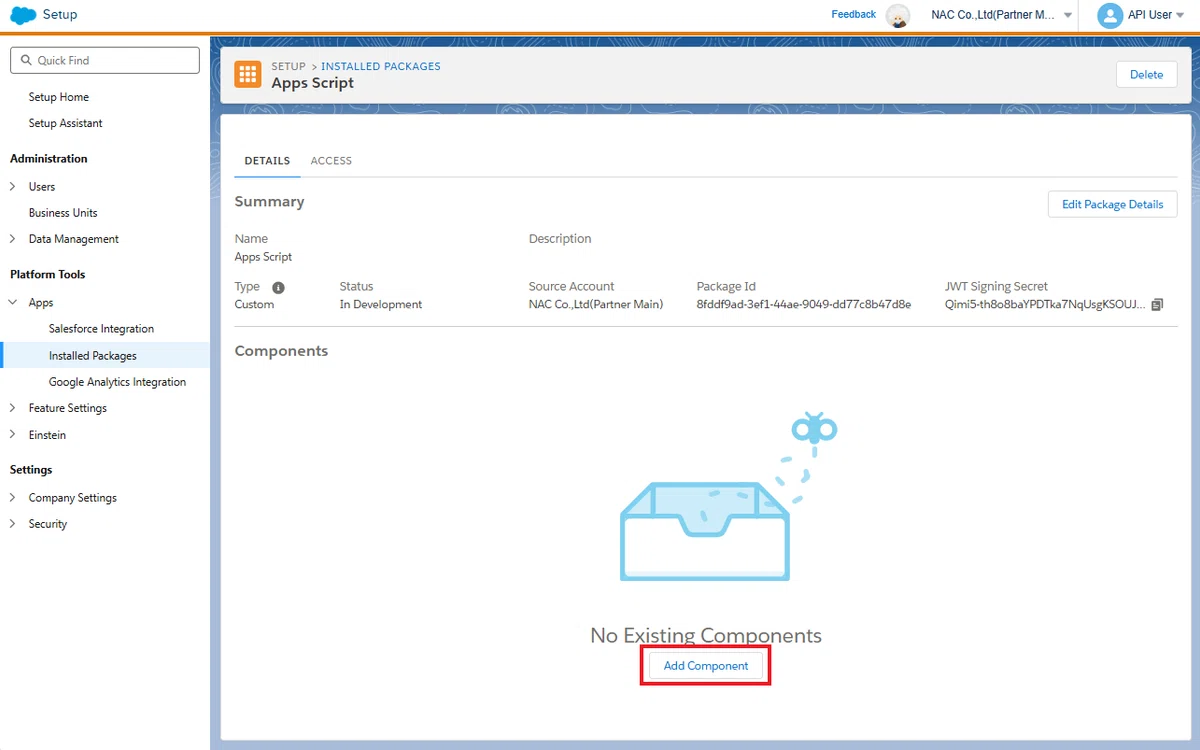Expand the Users section

pos(13,187)
